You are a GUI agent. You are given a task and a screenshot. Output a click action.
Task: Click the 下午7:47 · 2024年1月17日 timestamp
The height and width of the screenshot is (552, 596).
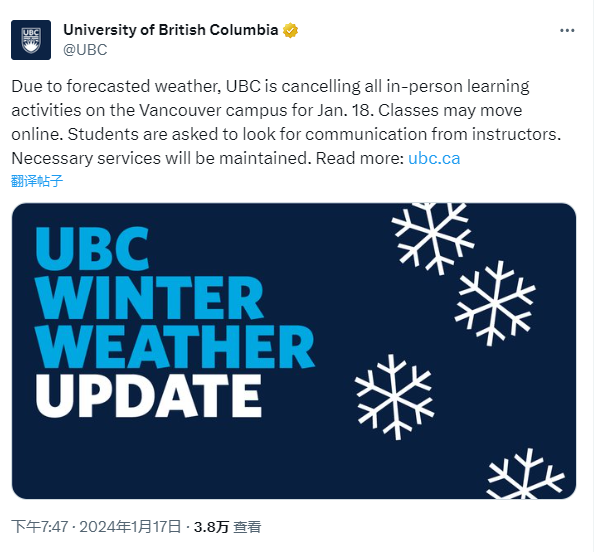[96, 527]
